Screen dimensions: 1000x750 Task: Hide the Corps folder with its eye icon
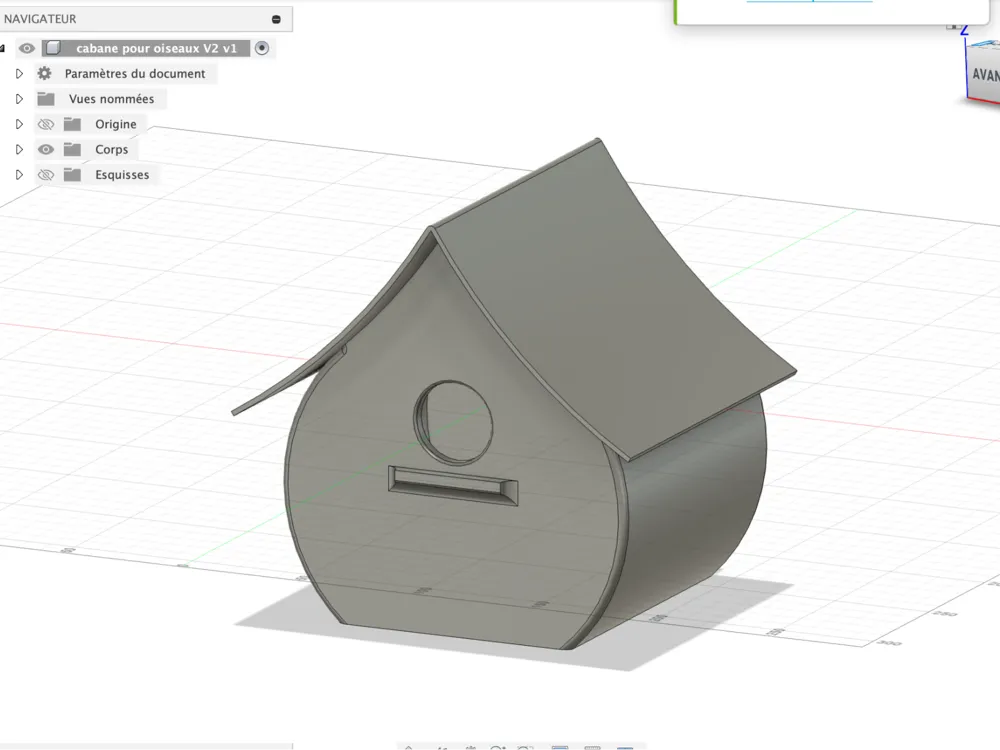(46, 149)
